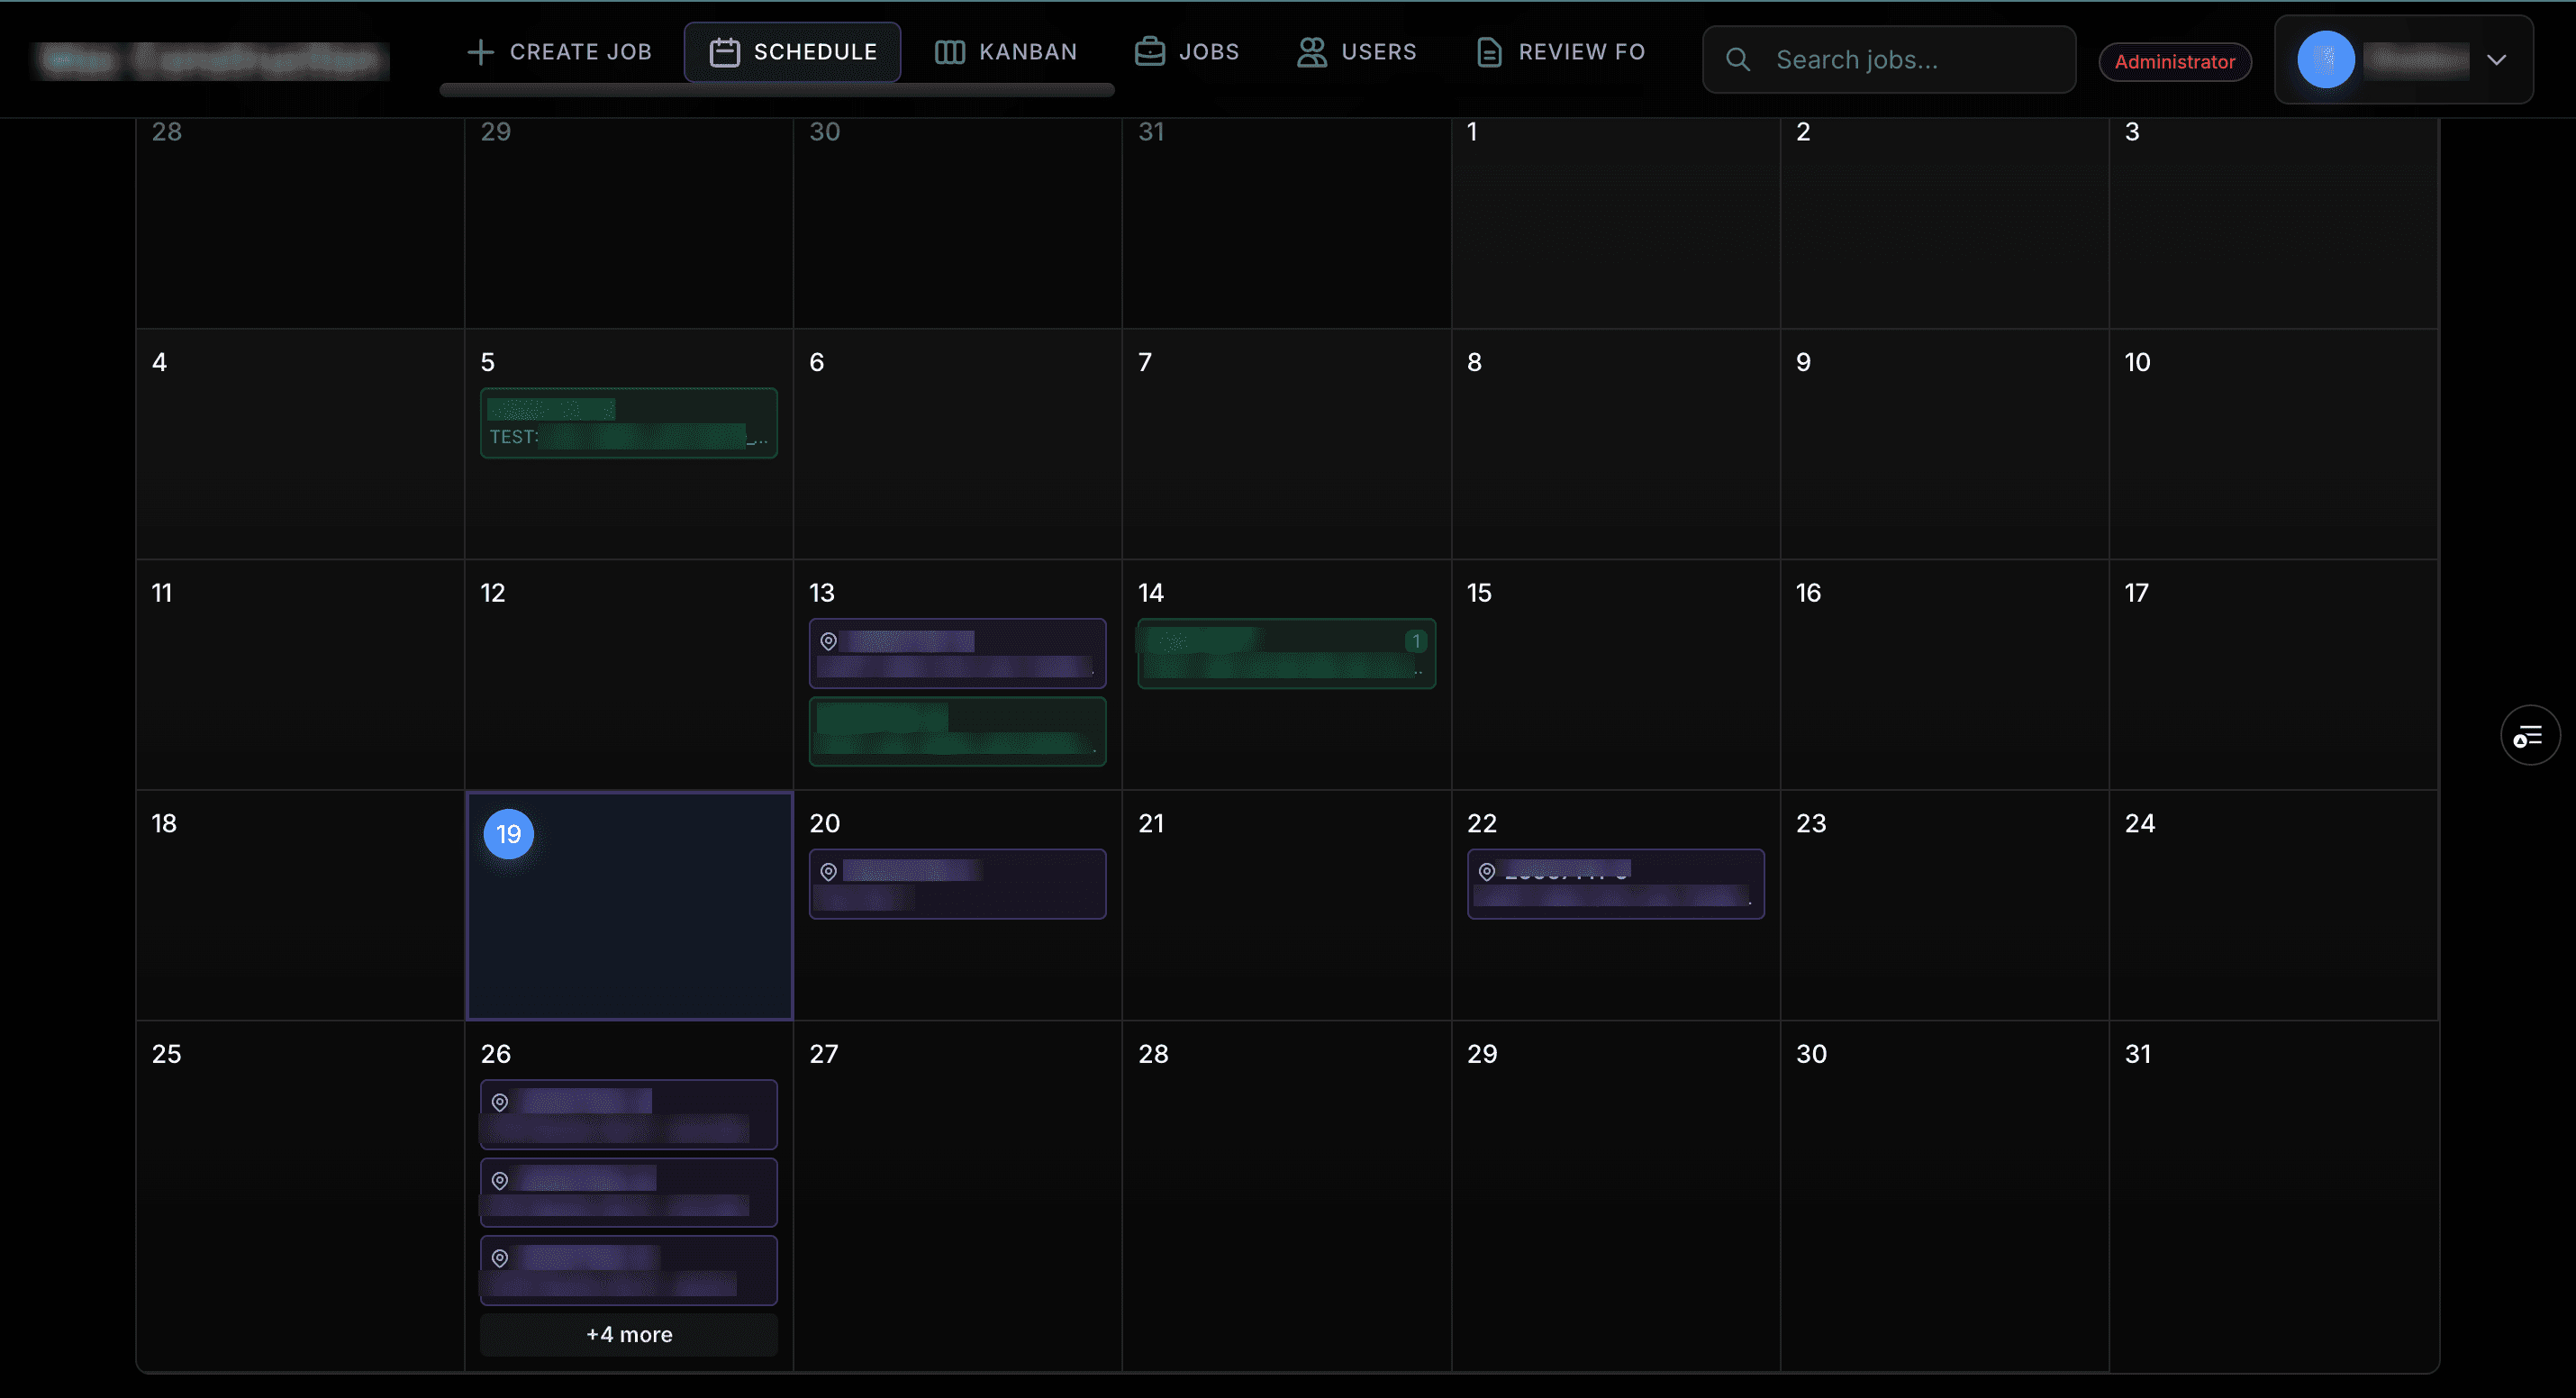Click the plus icon in Create Job
The image size is (2576, 1398).
pos(481,52)
